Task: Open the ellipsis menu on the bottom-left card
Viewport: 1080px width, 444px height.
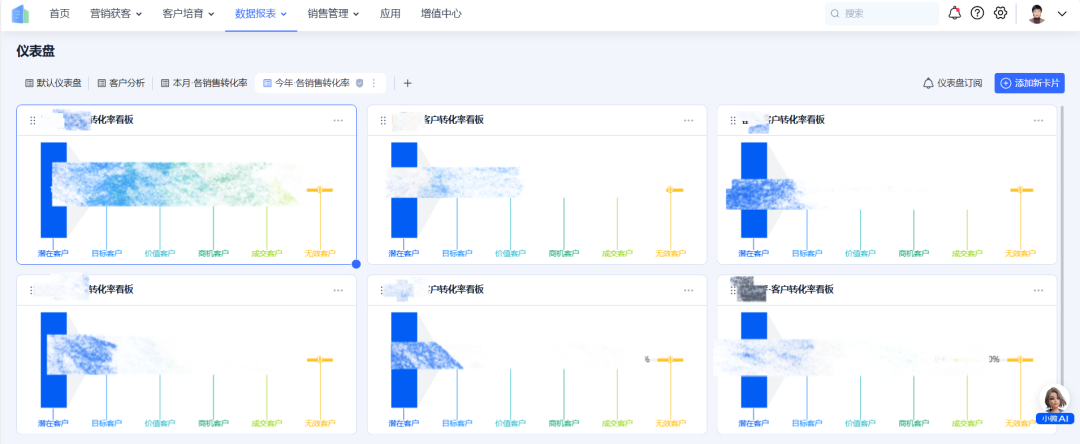Action: click(338, 290)
